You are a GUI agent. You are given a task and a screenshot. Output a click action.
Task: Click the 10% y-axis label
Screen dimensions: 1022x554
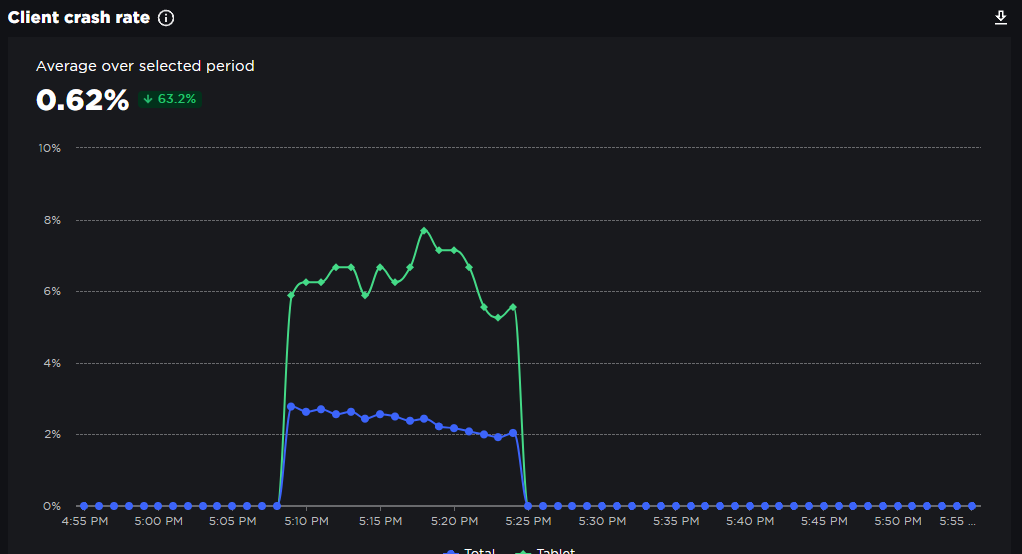(49, 148)
